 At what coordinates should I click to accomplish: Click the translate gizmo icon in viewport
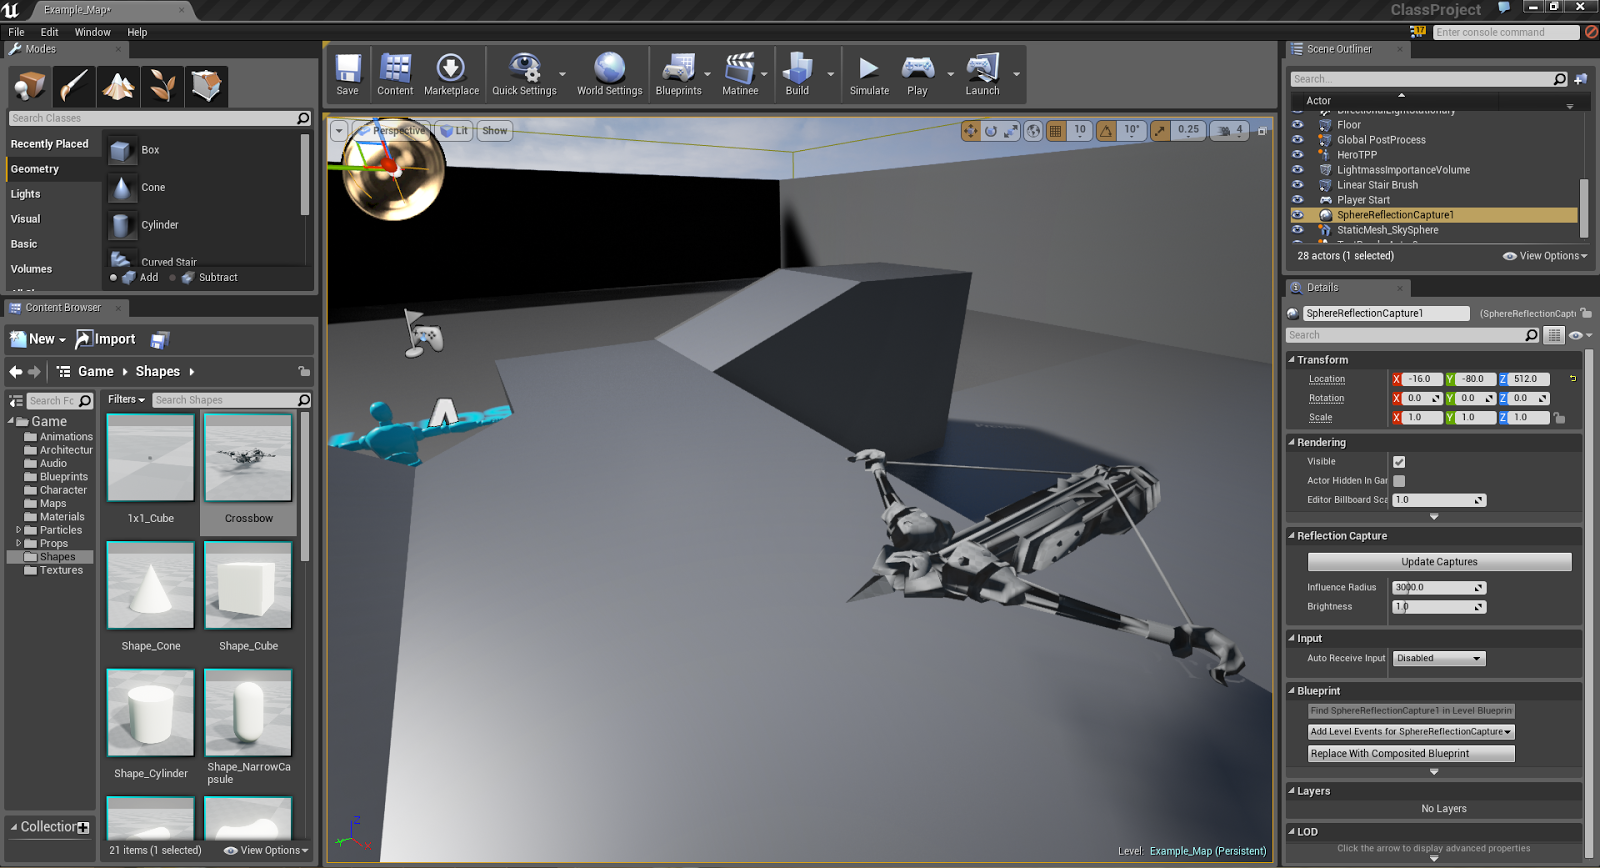(x=971, y=131)
